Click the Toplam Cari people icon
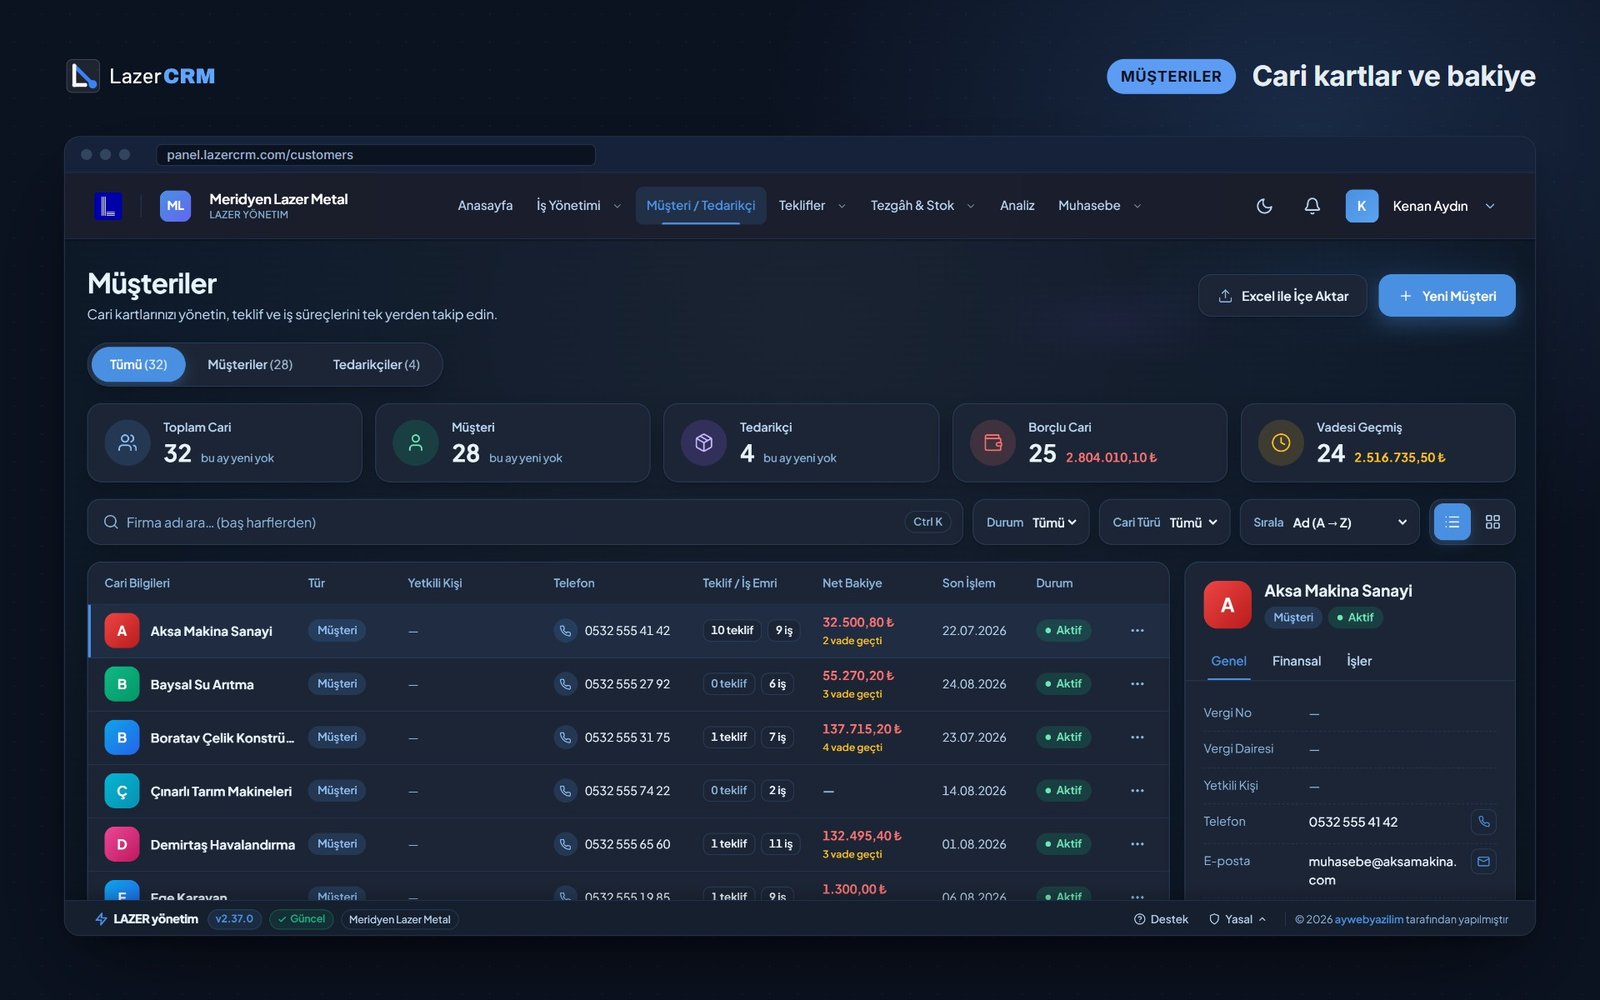This screenshot has width=1600, height=1000. [x=128, y=443]
